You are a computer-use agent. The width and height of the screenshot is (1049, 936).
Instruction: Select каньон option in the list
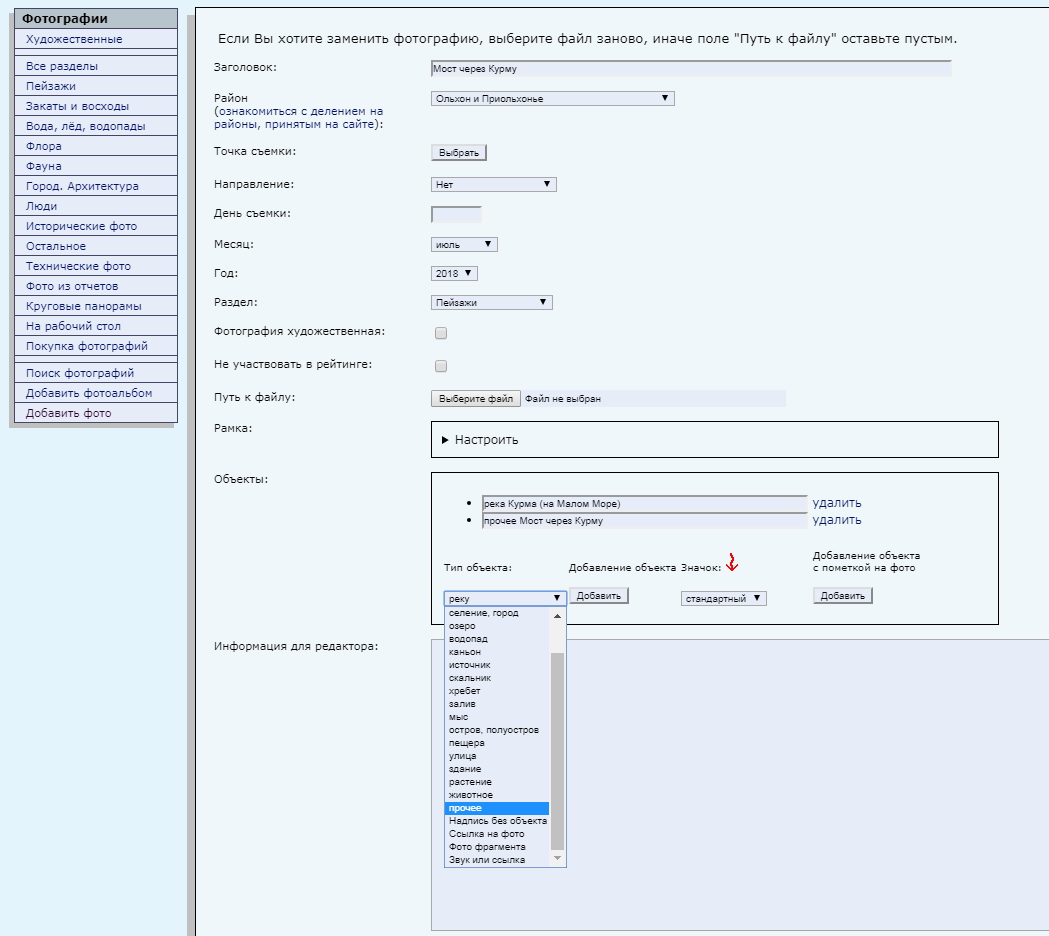pos(497,652)
